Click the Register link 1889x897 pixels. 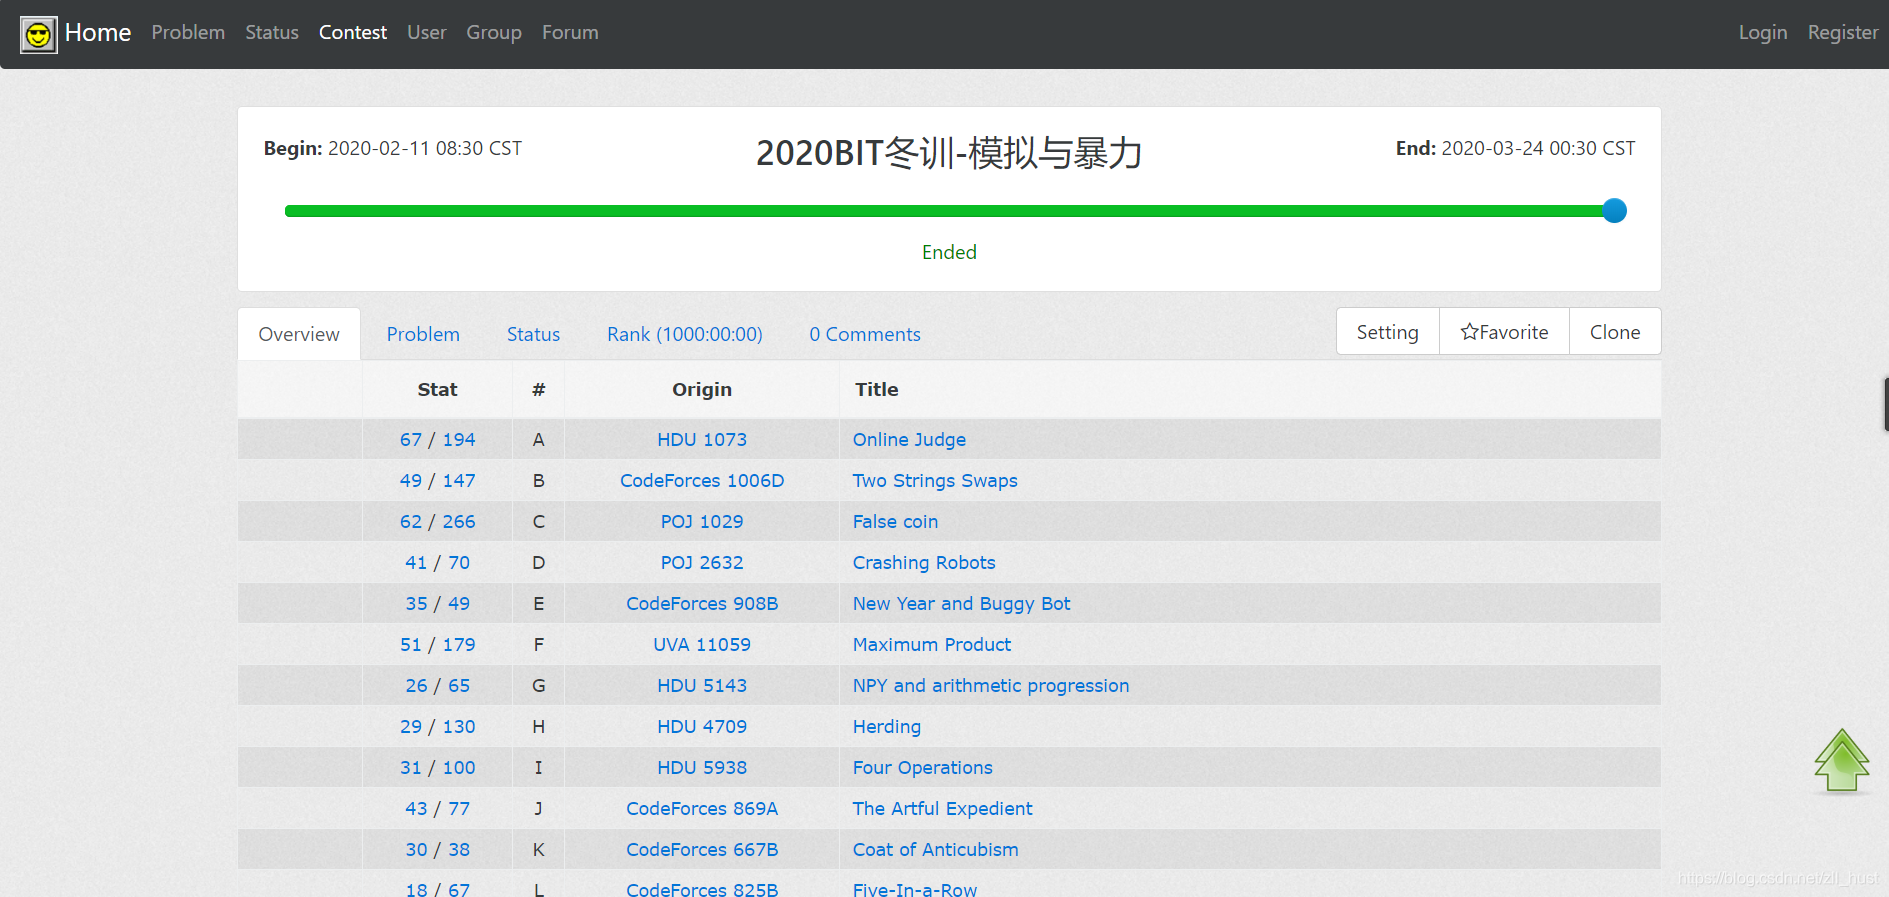(1843, 32)
